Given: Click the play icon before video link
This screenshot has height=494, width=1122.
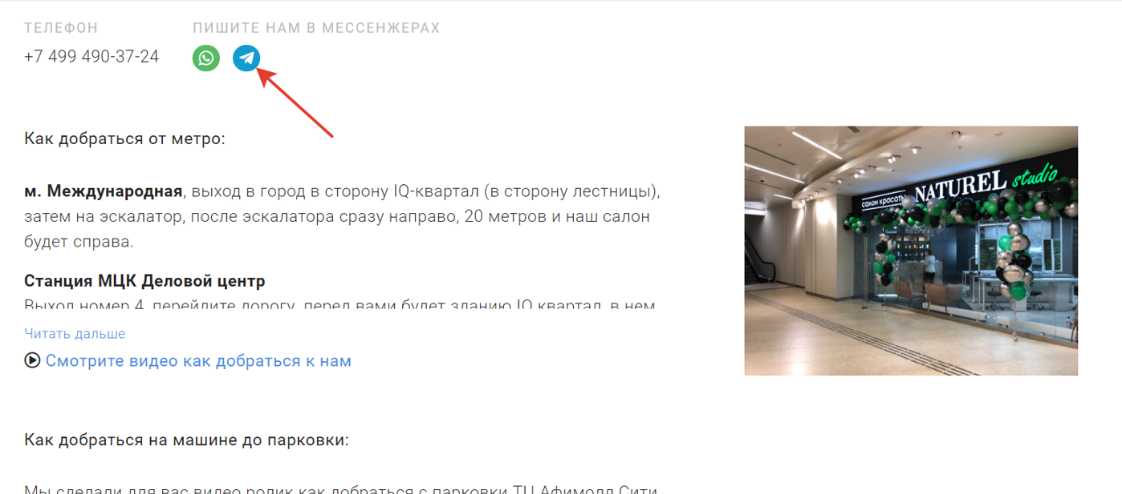Looking at the screenshot, I should pyautogui.click(x=32, y=361).
